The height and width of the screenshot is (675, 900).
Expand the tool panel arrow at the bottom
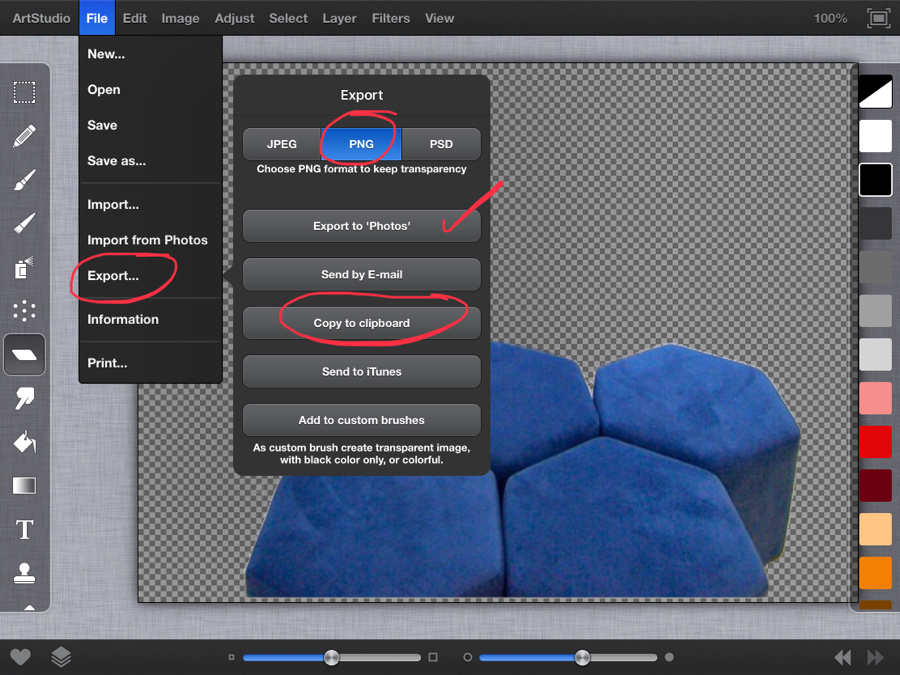[x=29, y=607]
